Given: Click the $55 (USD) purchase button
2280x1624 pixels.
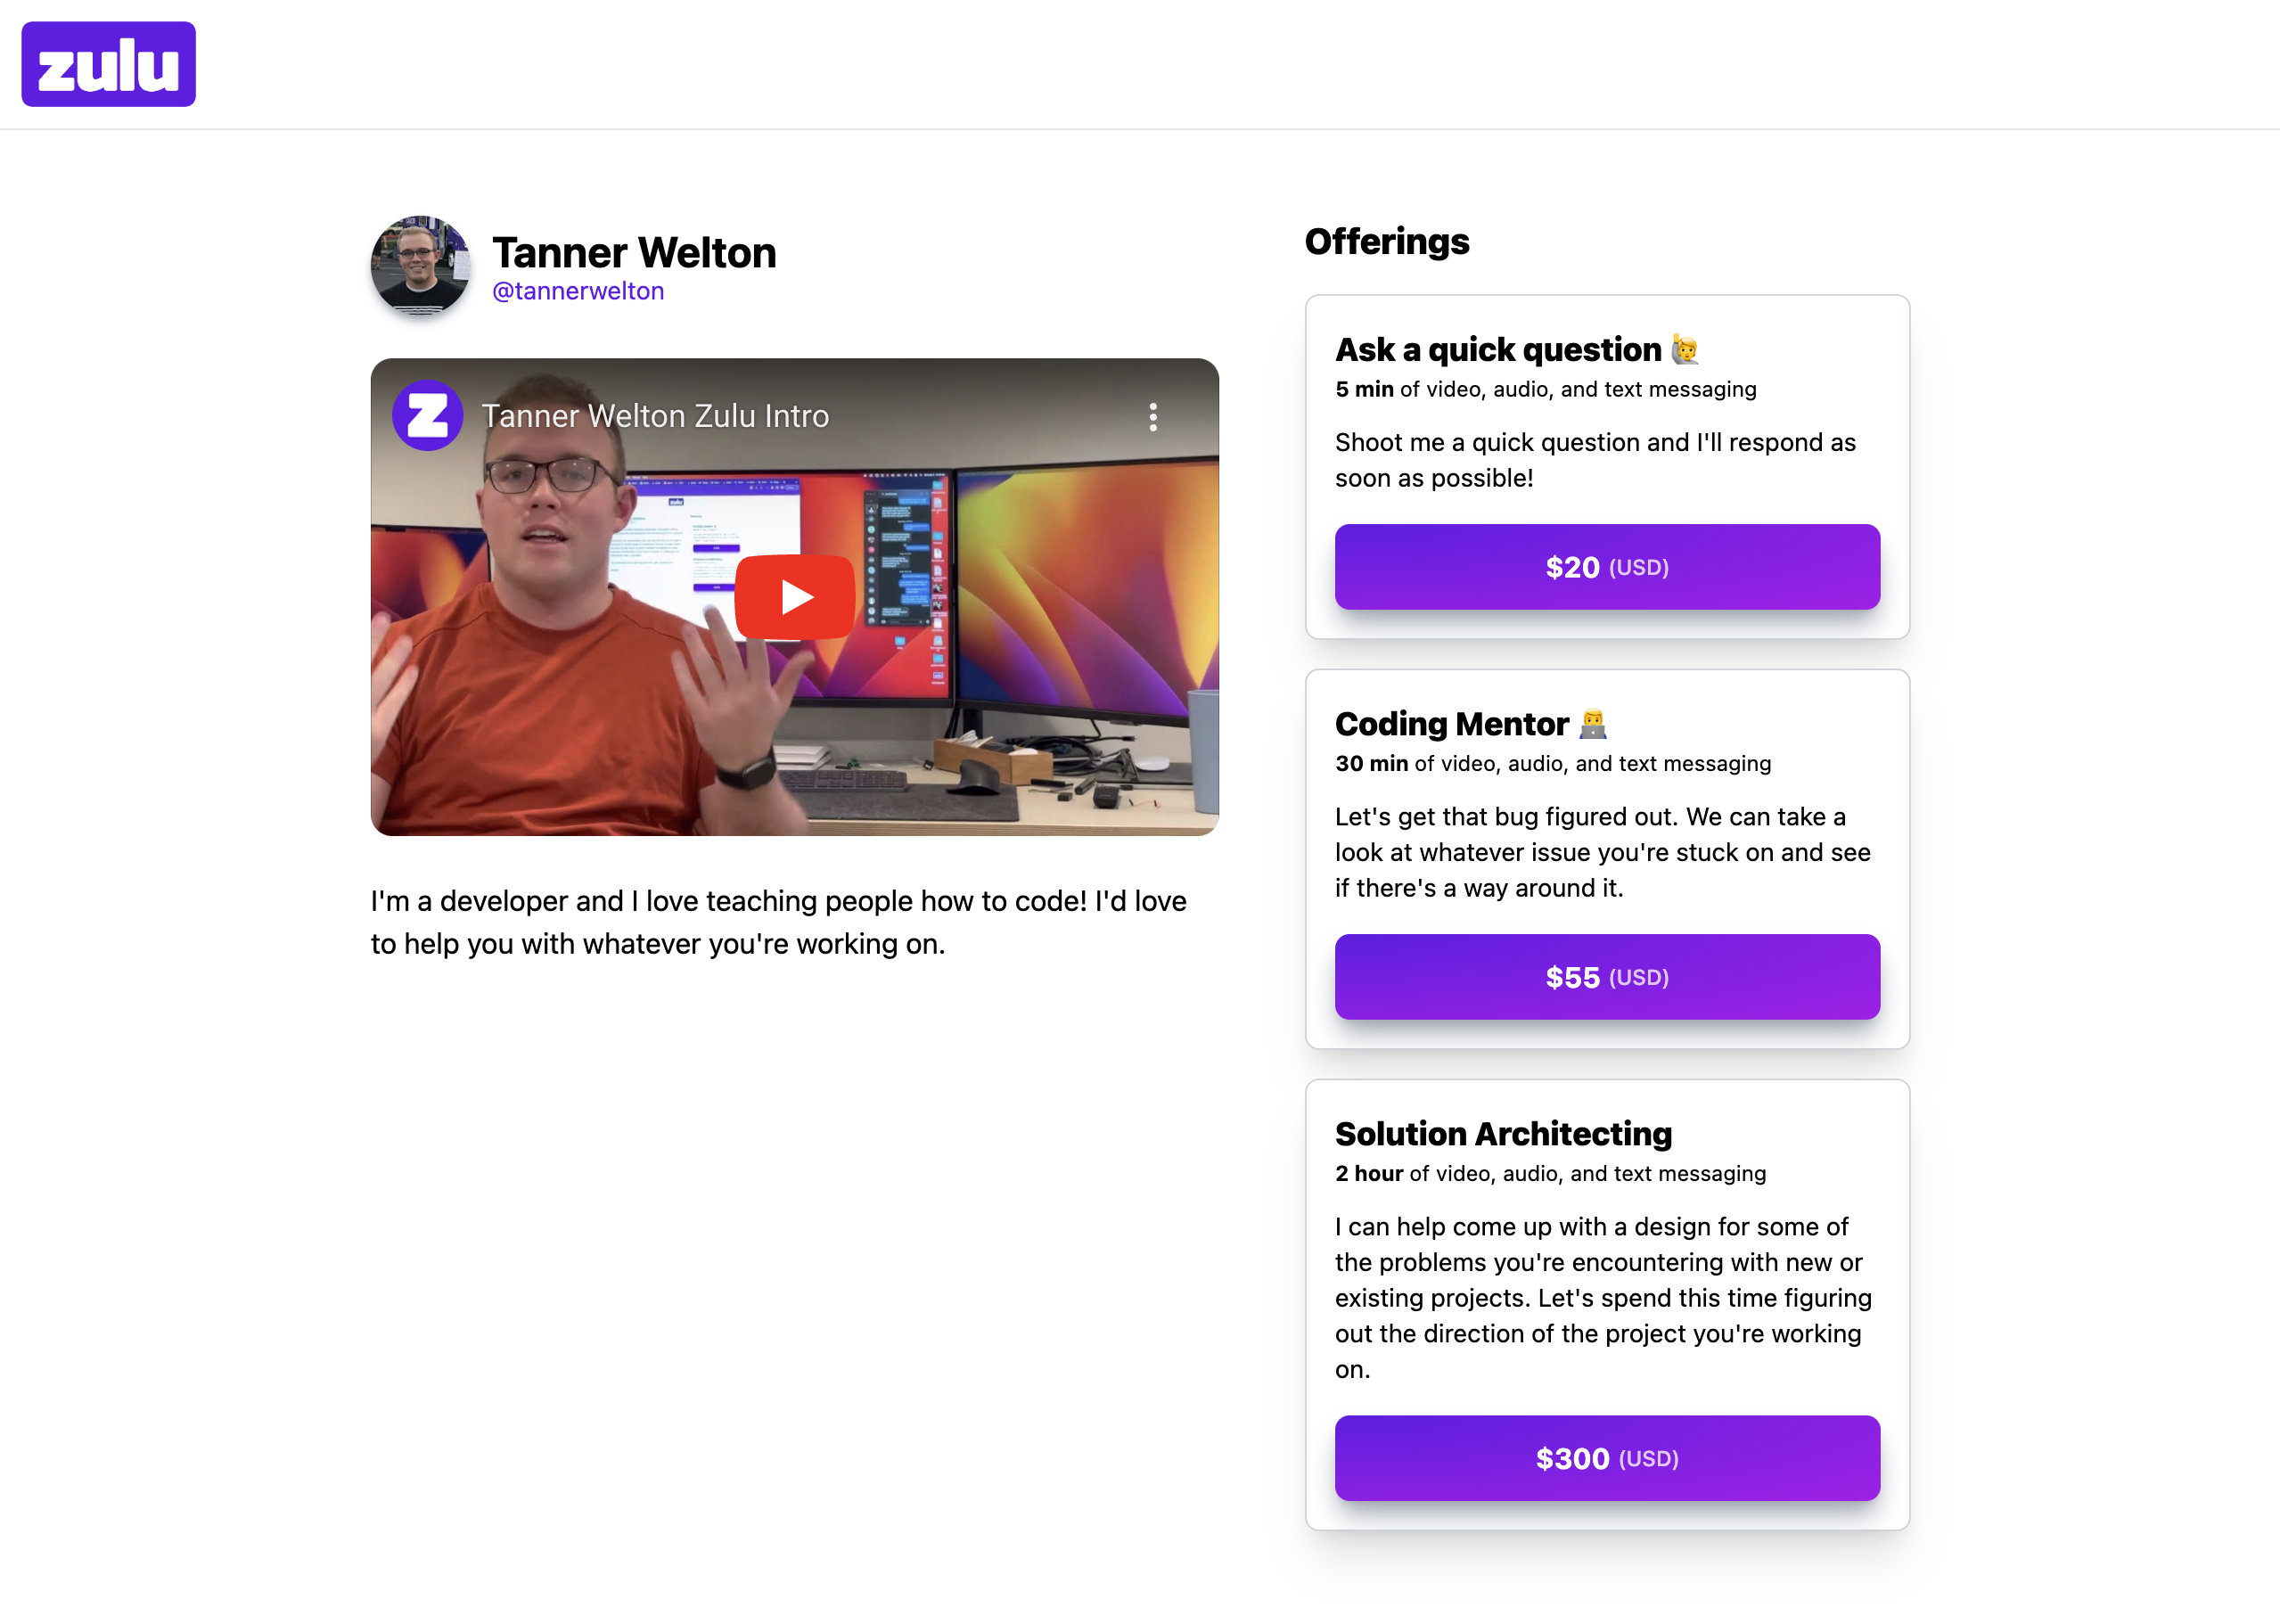Looking at the screenshot, I should click(x=1607, y=977).
